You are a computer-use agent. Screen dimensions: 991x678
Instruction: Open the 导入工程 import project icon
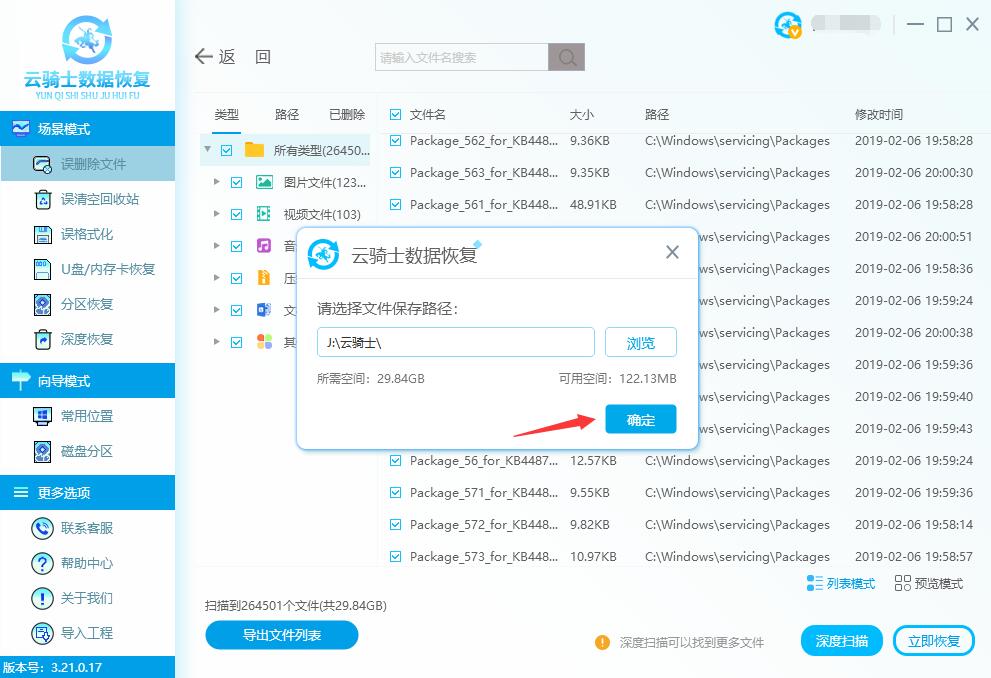(x=42, y=633)
